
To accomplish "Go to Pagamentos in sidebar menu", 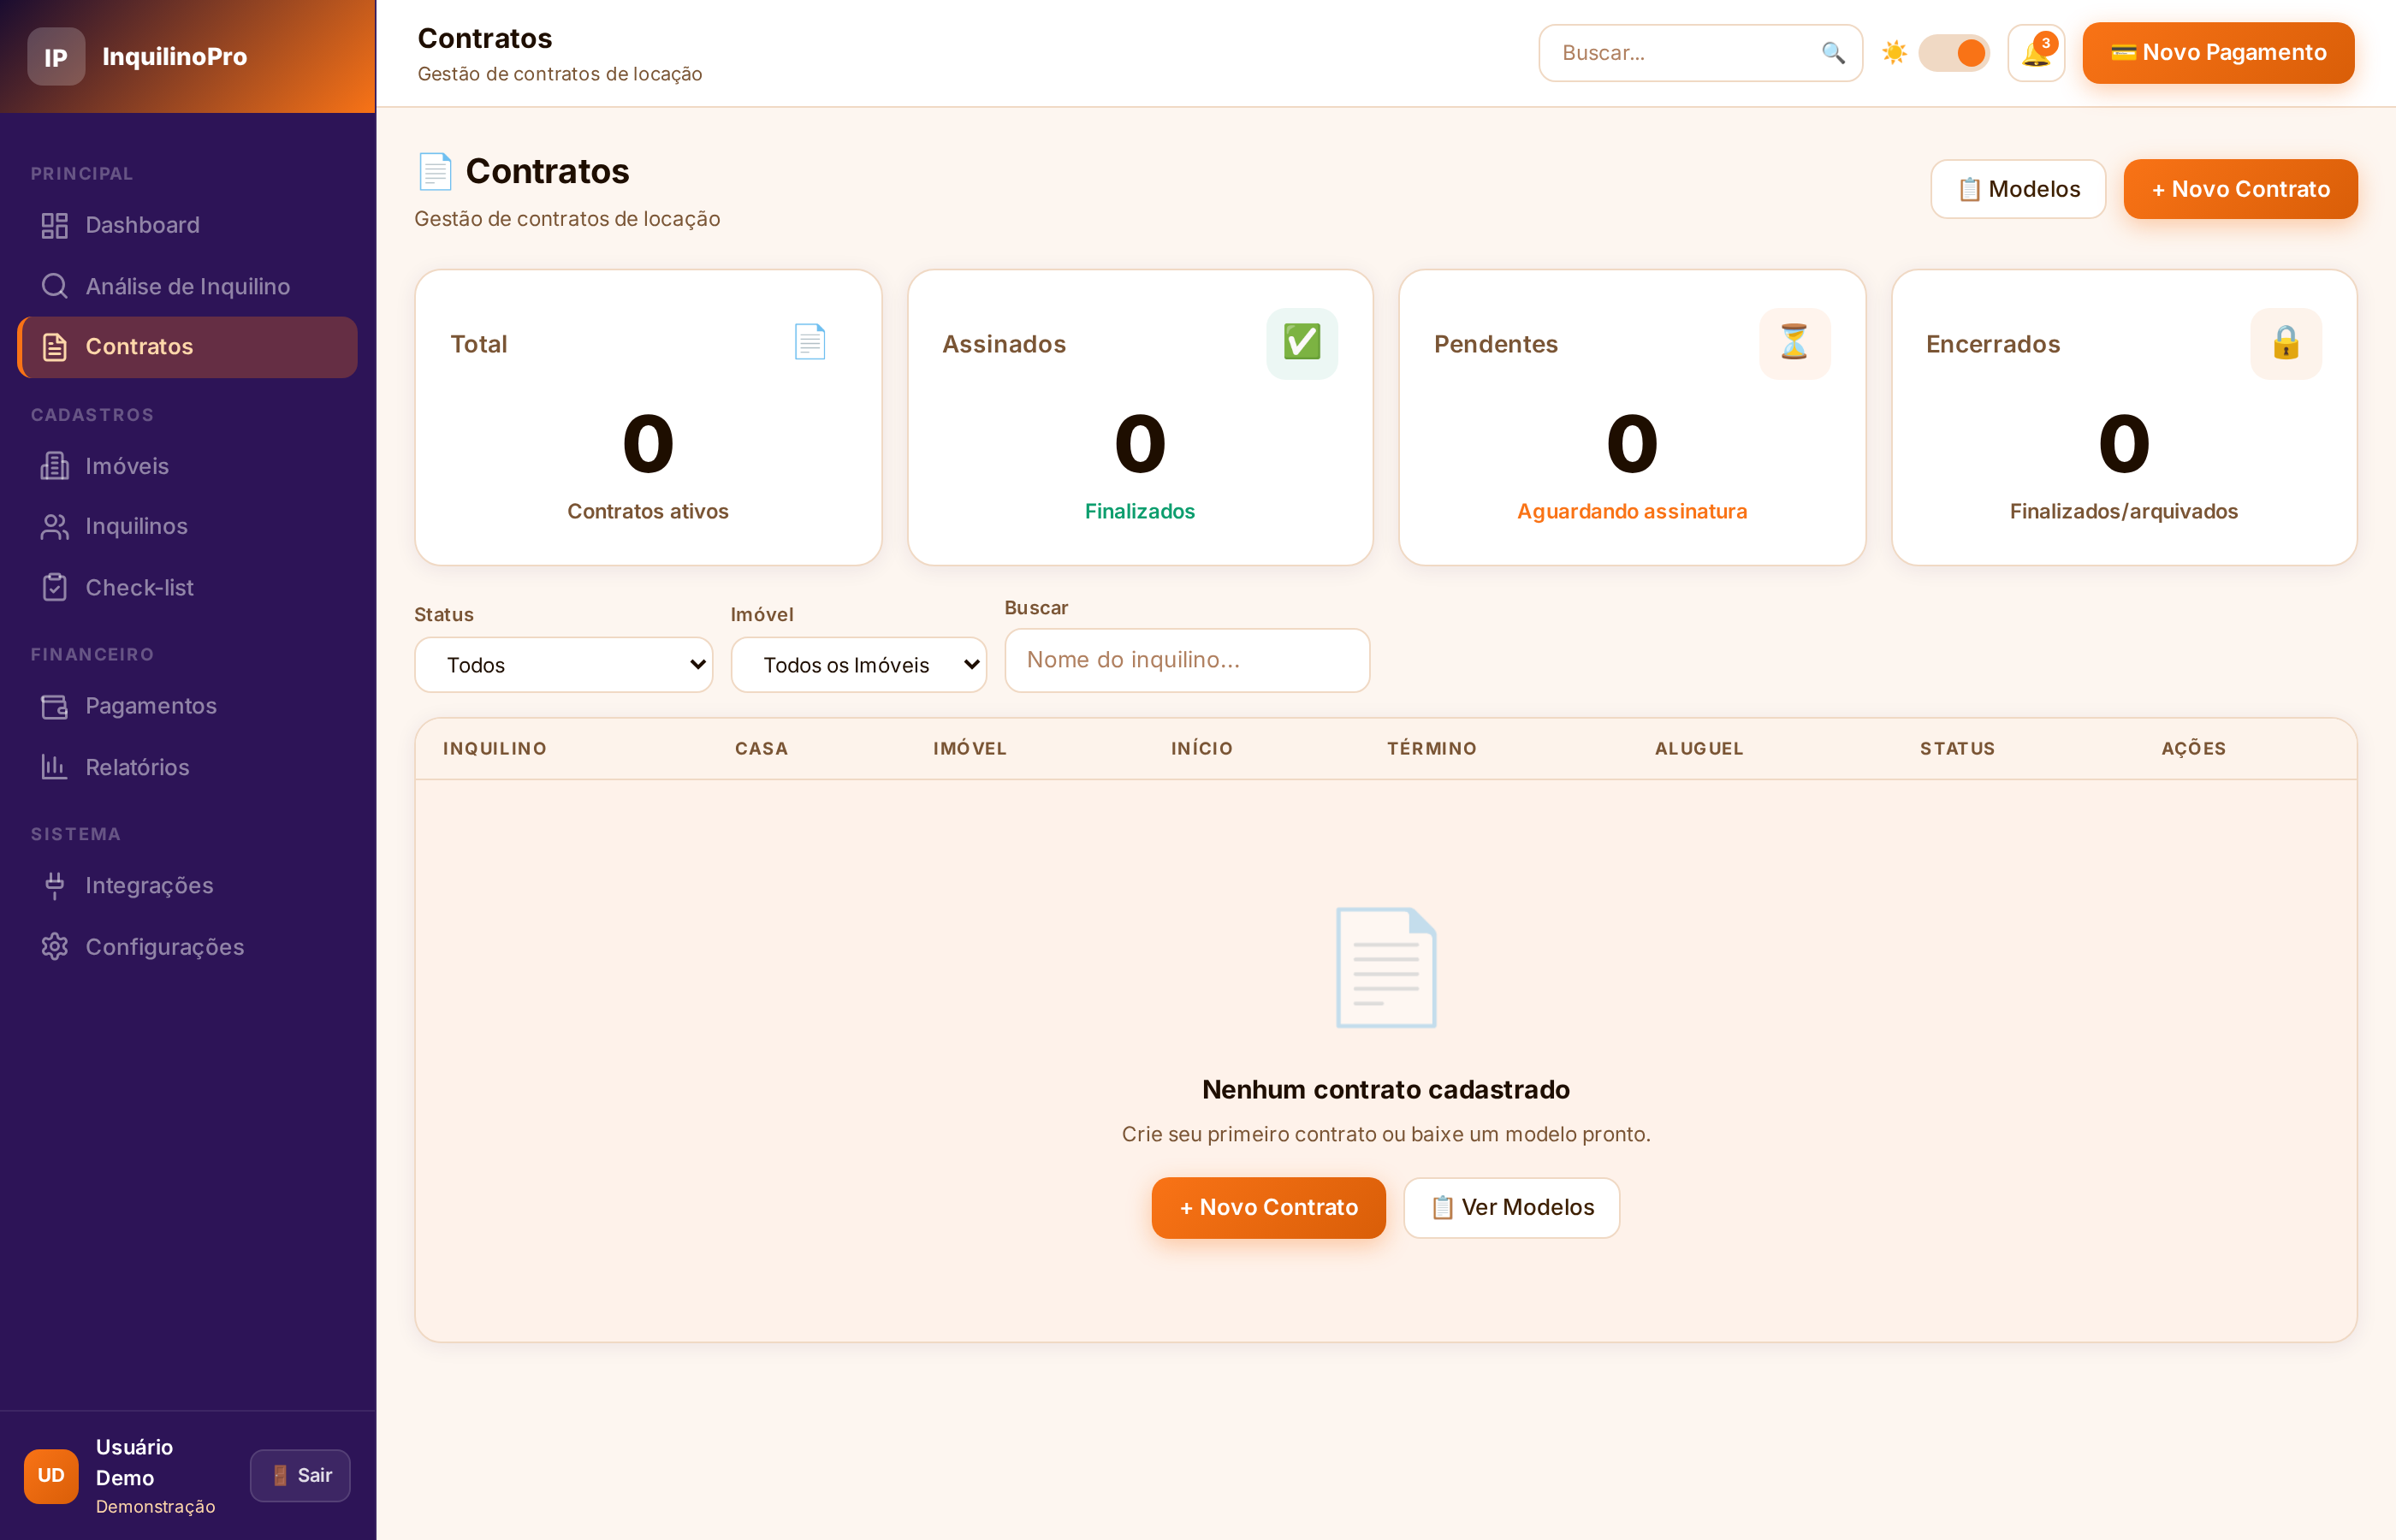I will tap(151, 706).
